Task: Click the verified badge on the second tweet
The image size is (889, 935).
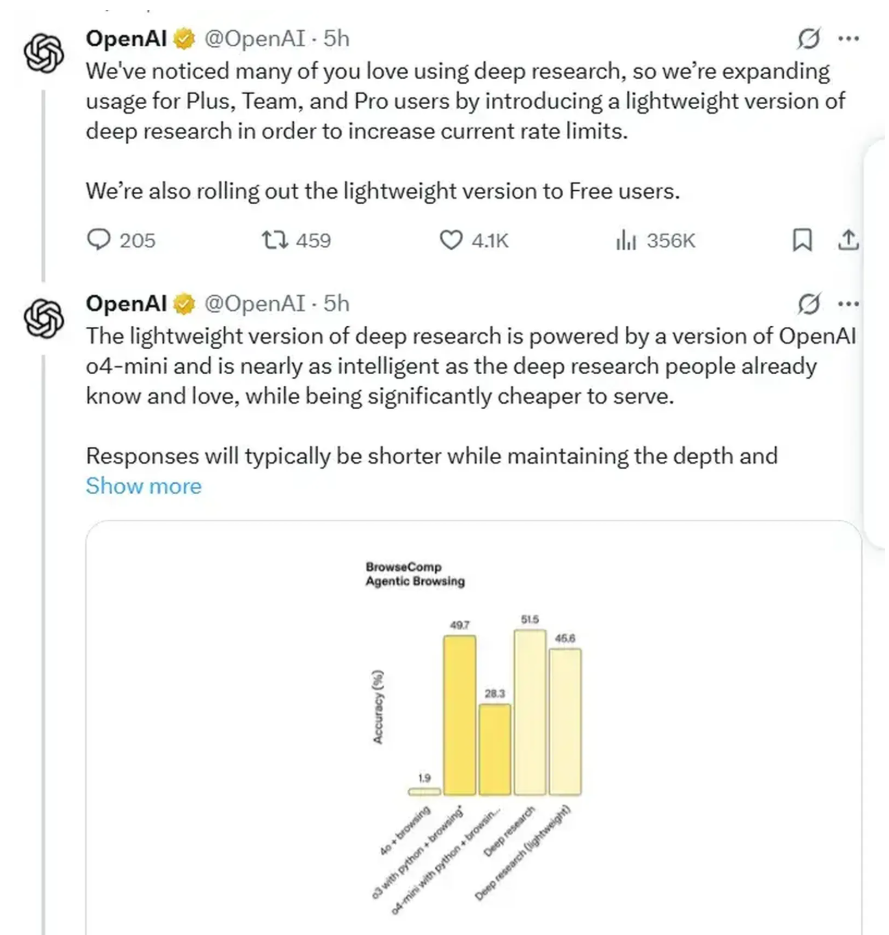Action: point(185,303)
